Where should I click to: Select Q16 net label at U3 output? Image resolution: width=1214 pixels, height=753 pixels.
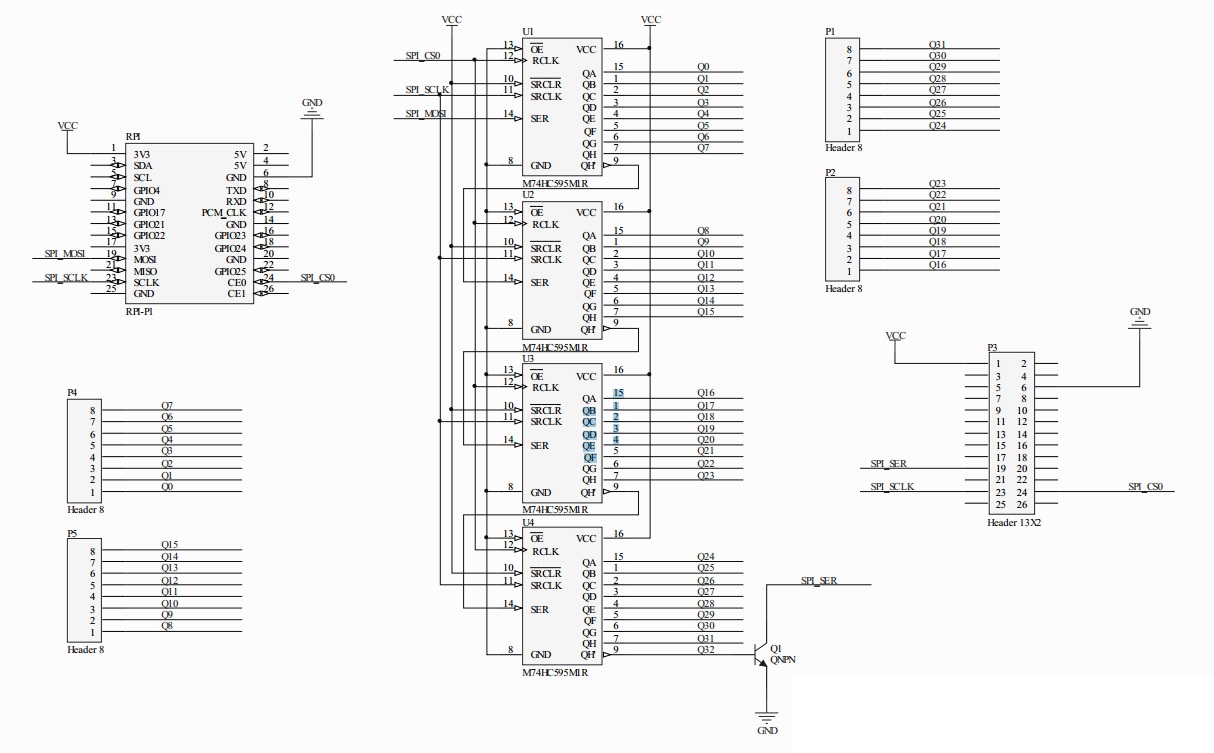pyautogui.click(x=706, y=393)
